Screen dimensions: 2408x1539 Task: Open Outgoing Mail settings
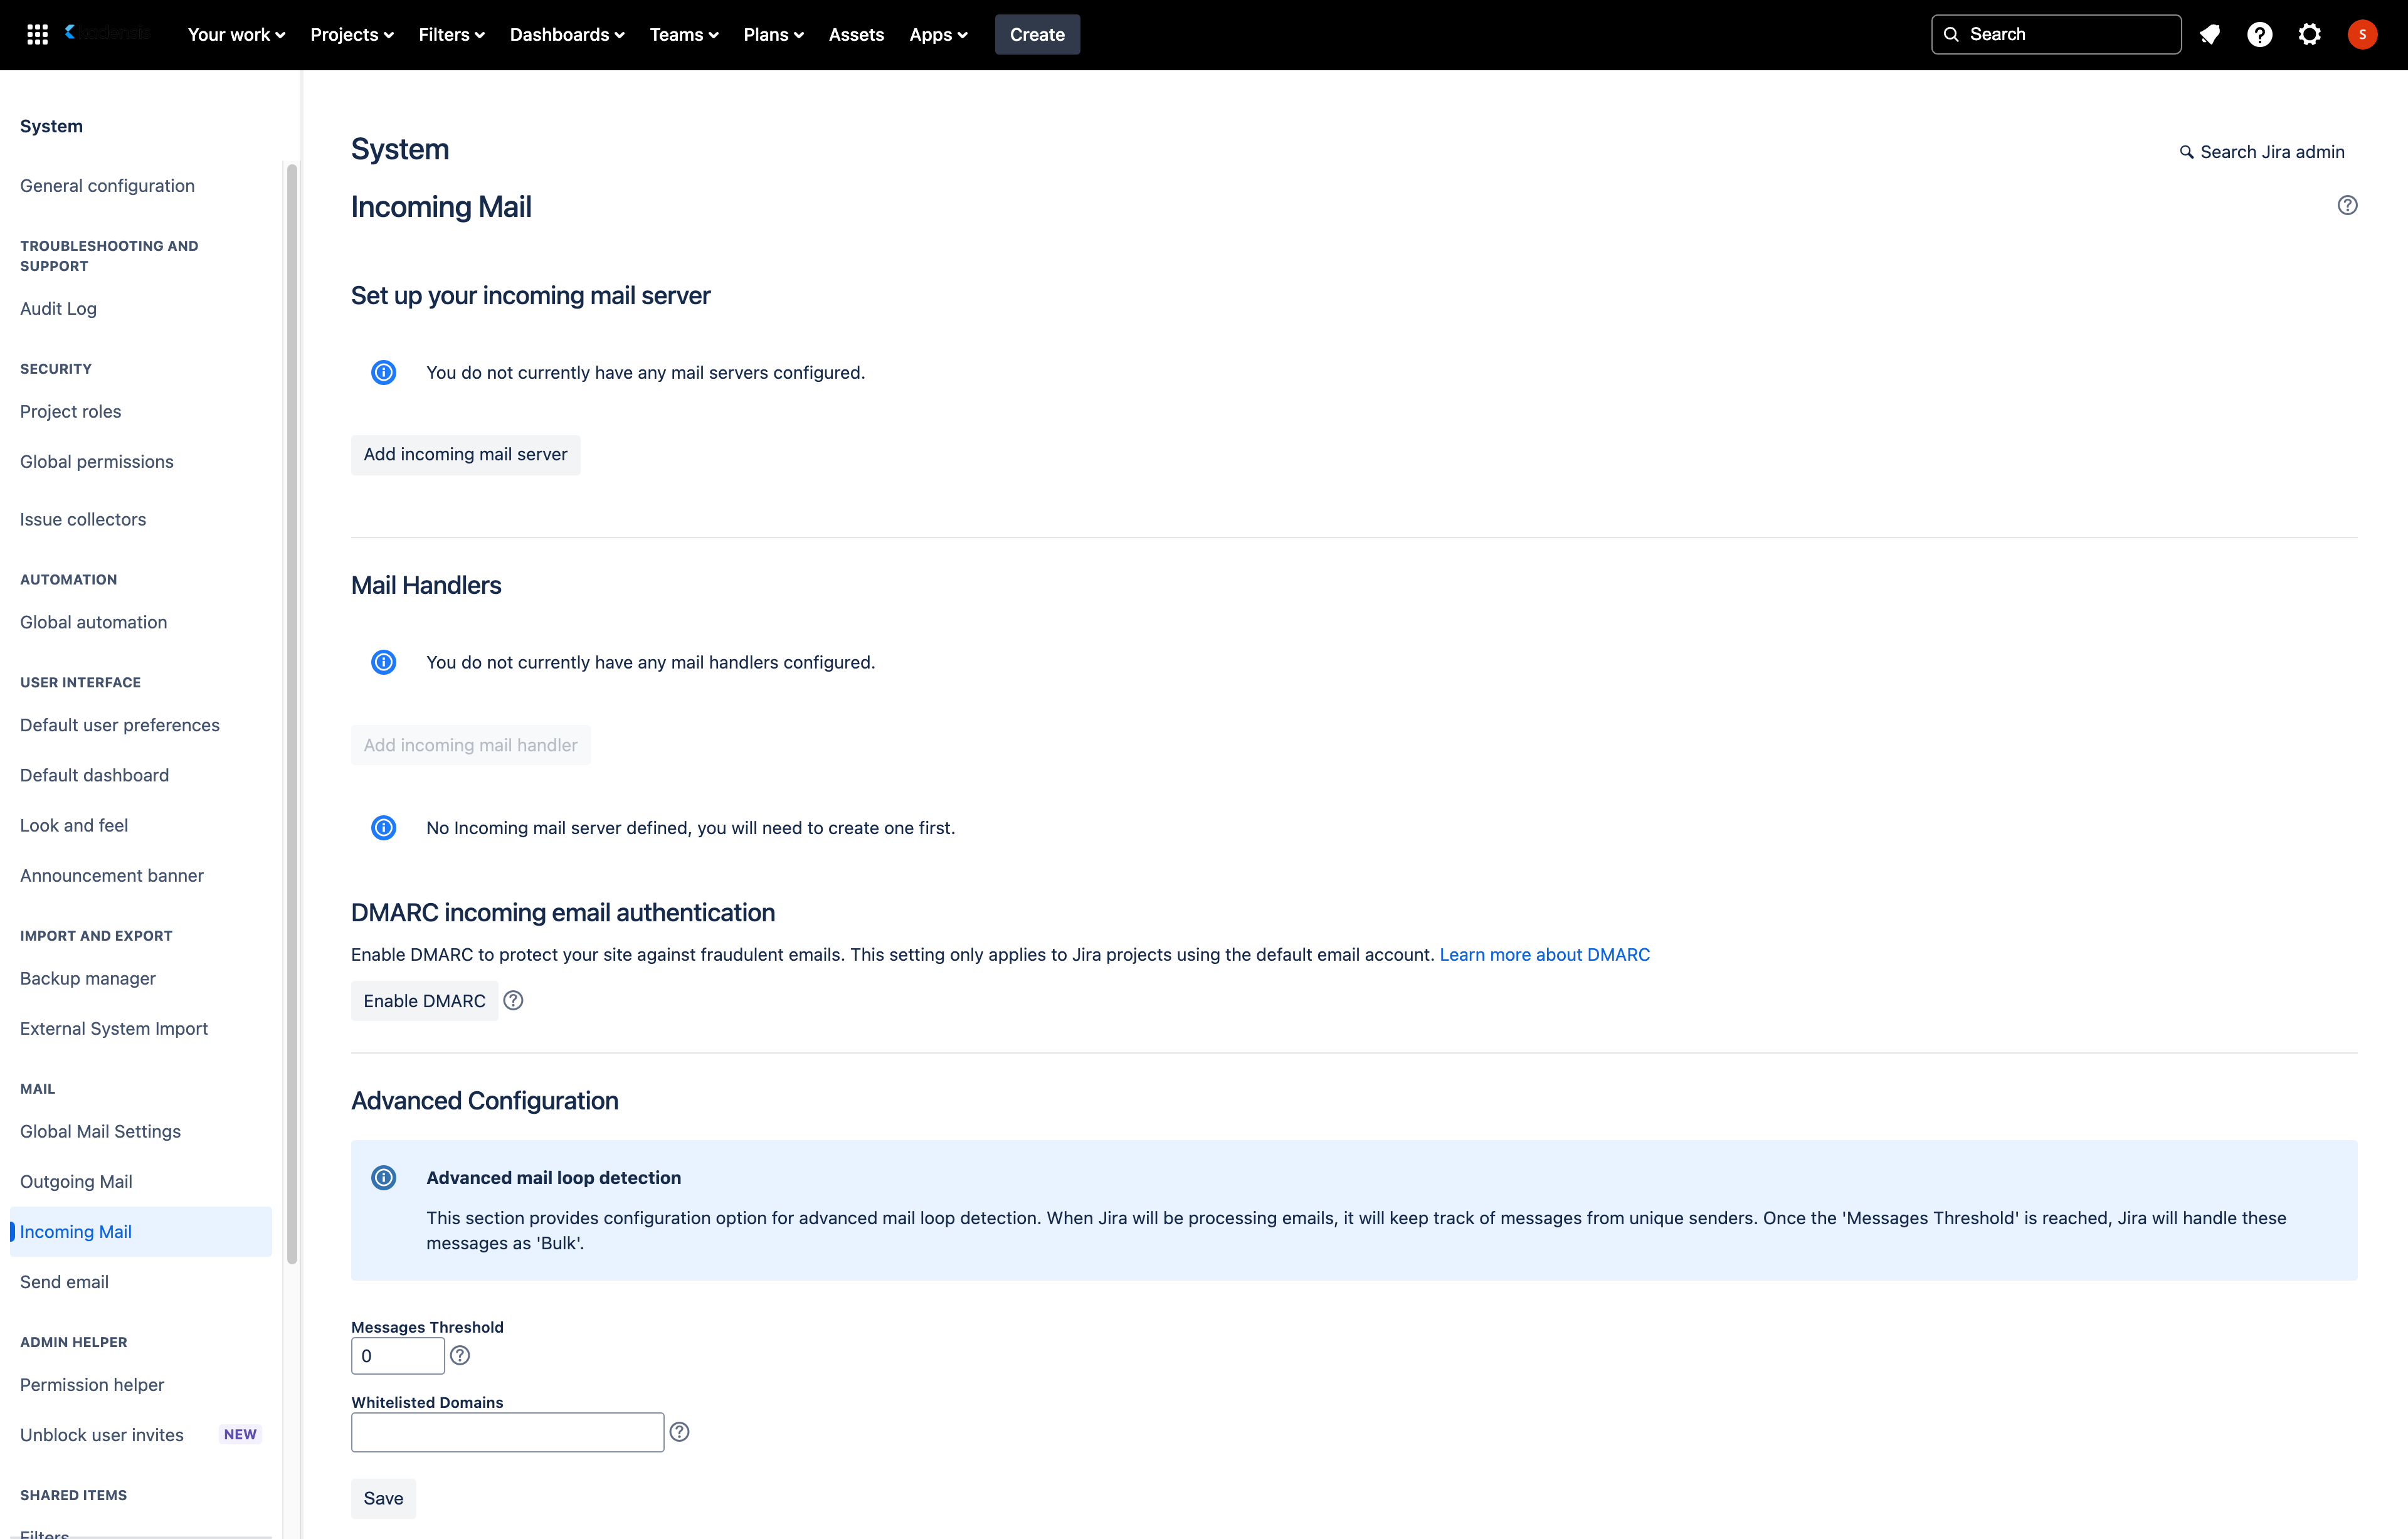click(76, 1181)
